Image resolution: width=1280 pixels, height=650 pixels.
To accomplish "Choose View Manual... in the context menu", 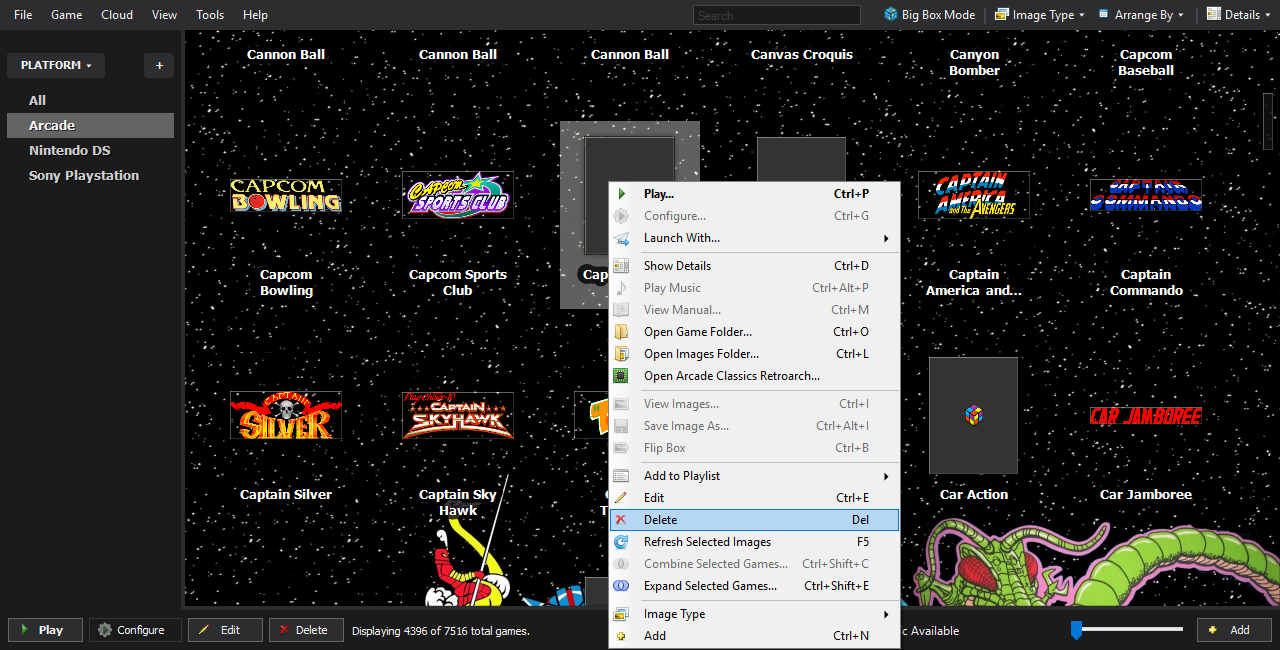I will (755, 310).
